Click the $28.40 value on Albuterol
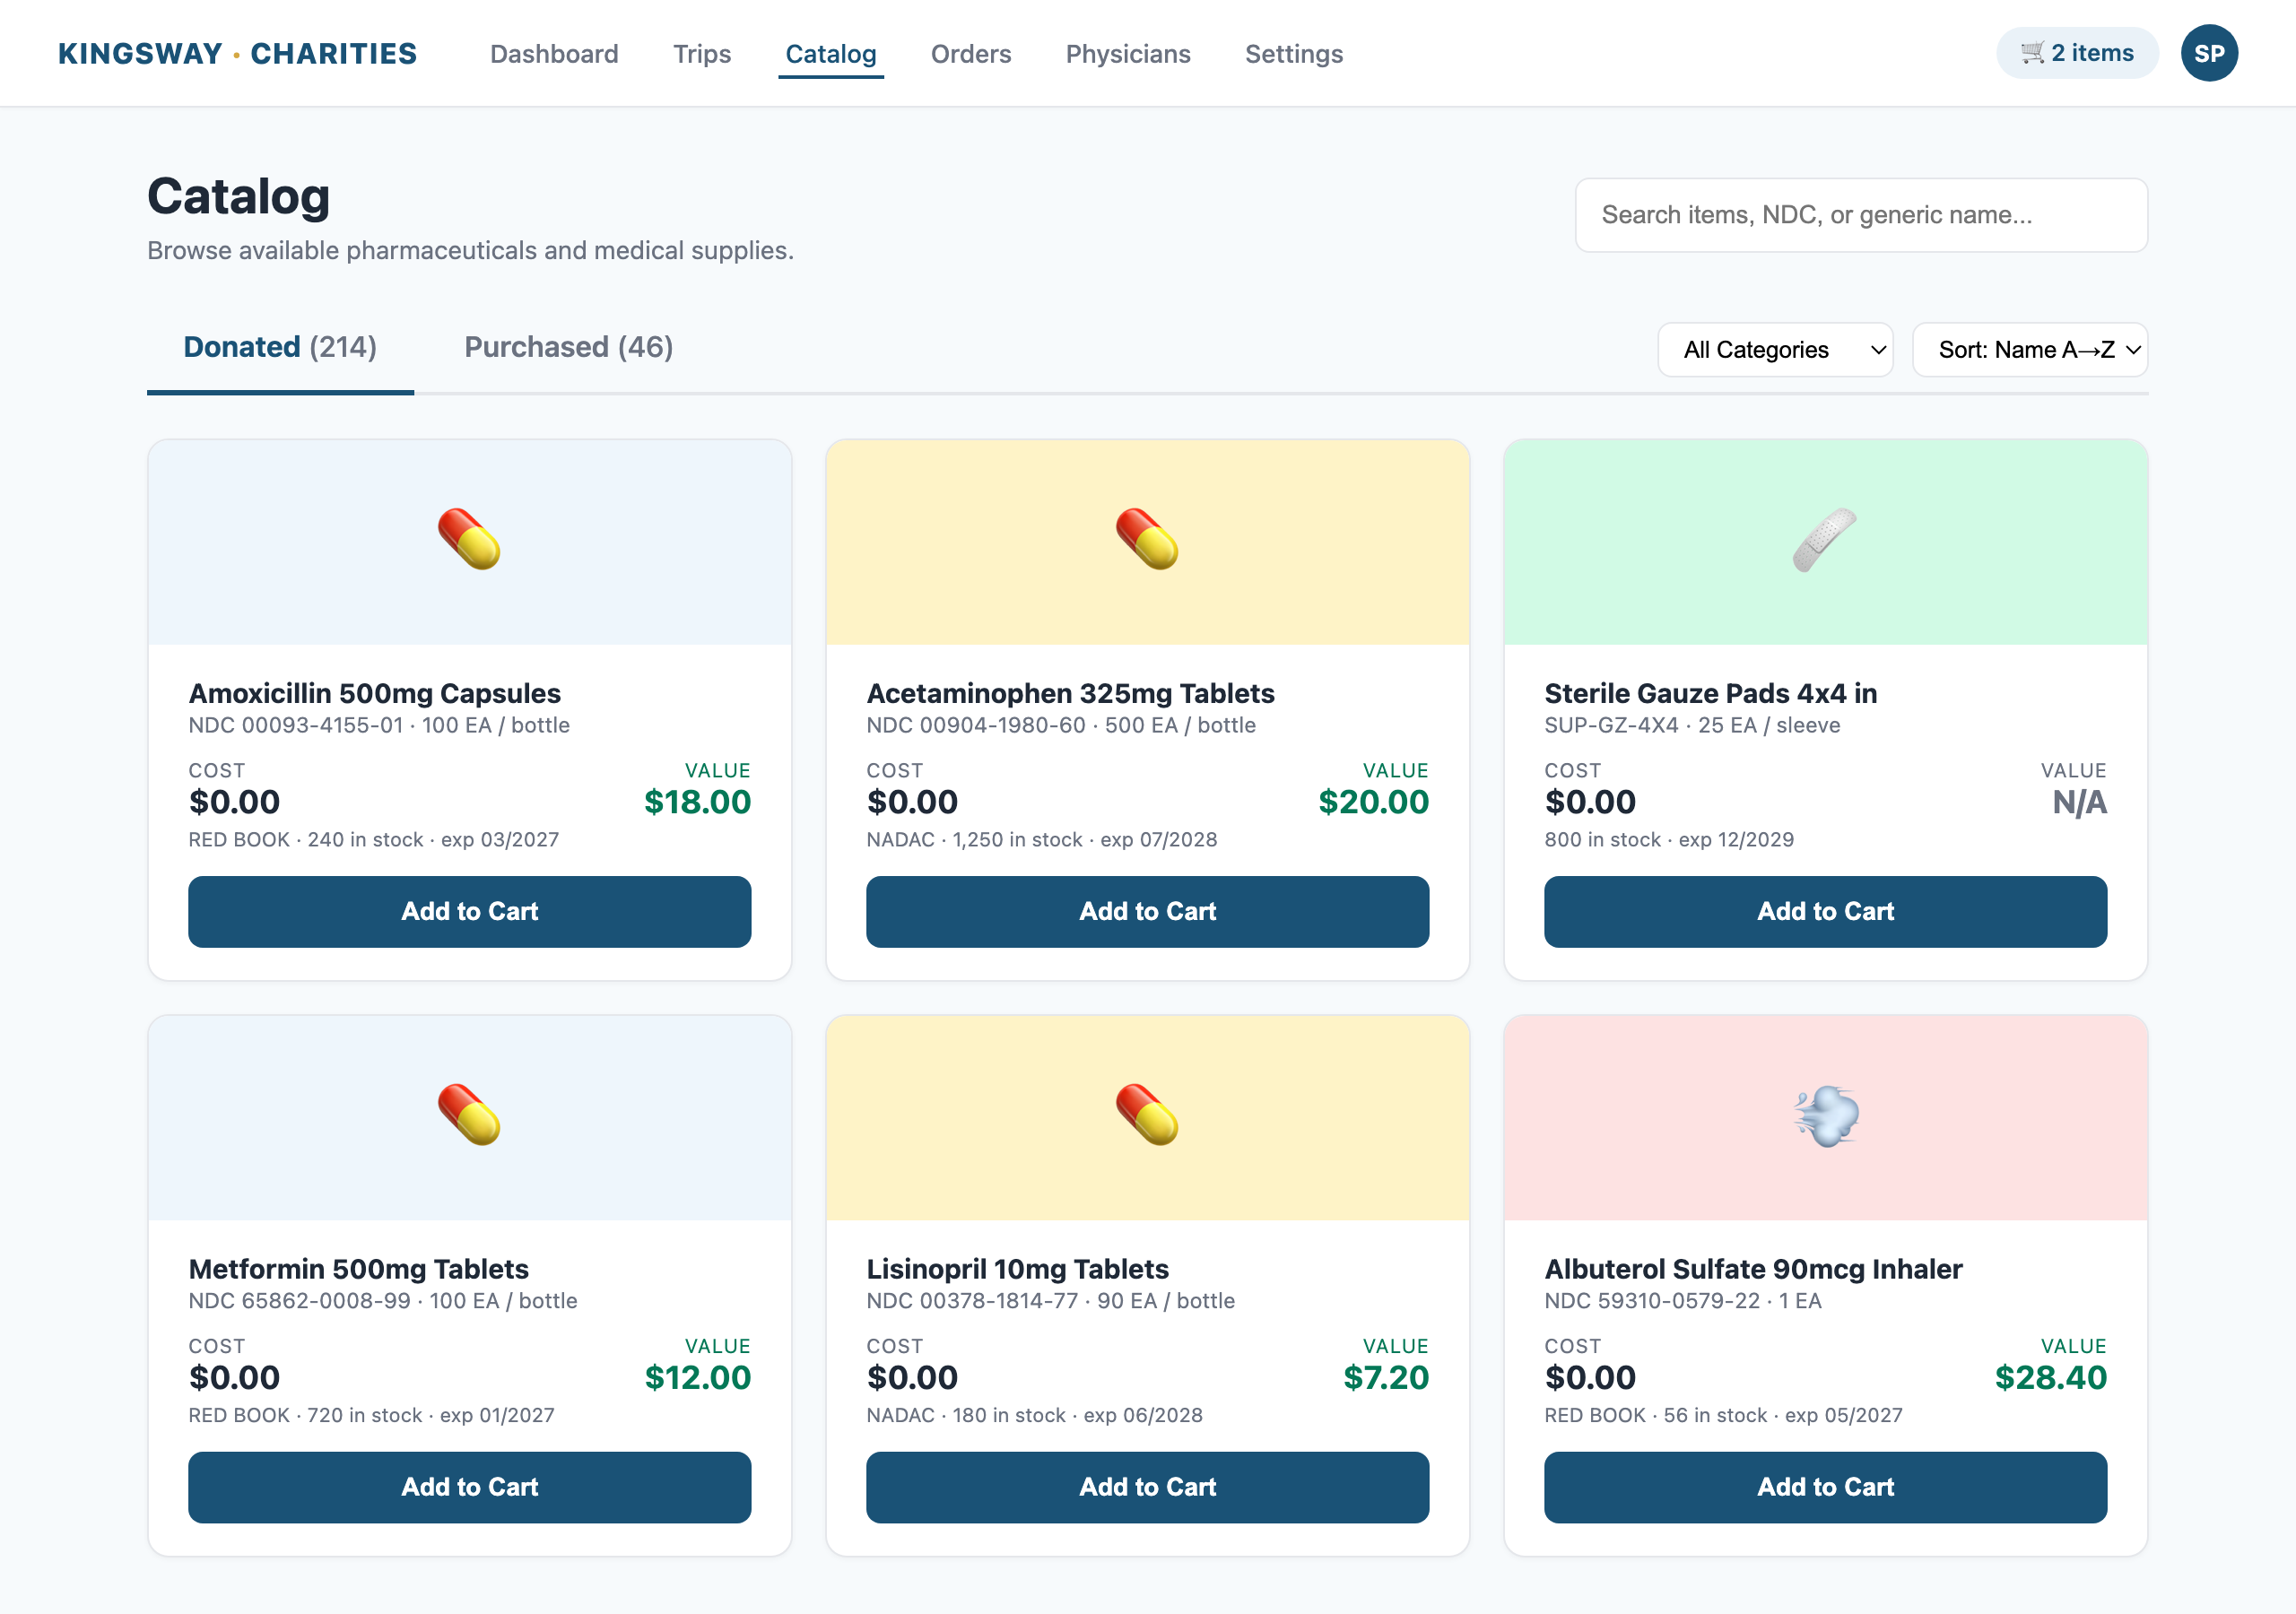This screenshot has height=1614, width=2296. pyautogui.click(x=2050, y=1378)
